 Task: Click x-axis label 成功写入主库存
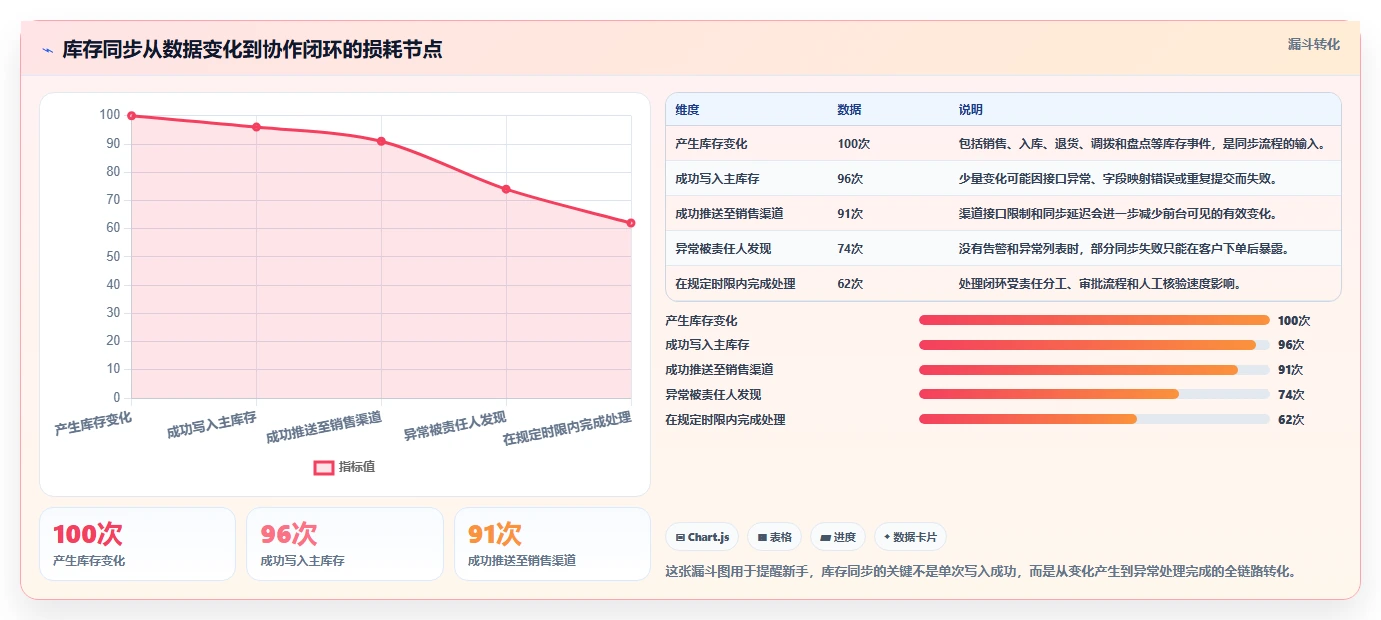[212, 424]
